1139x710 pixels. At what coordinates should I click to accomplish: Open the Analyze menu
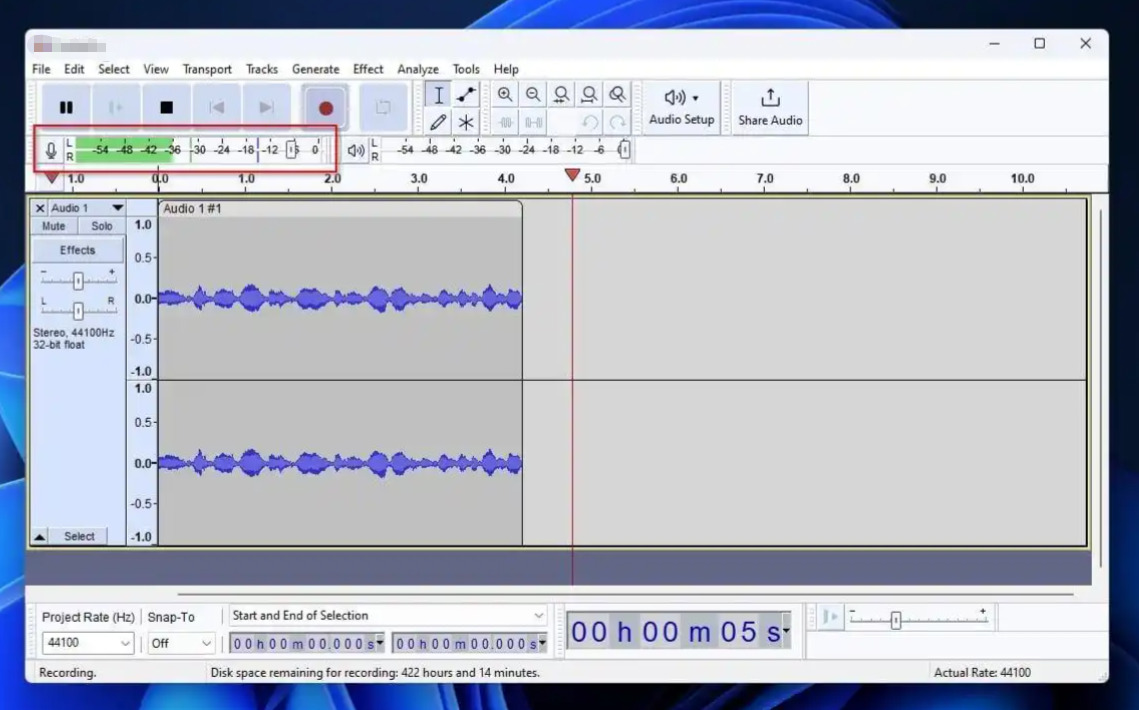click(418, 69)
